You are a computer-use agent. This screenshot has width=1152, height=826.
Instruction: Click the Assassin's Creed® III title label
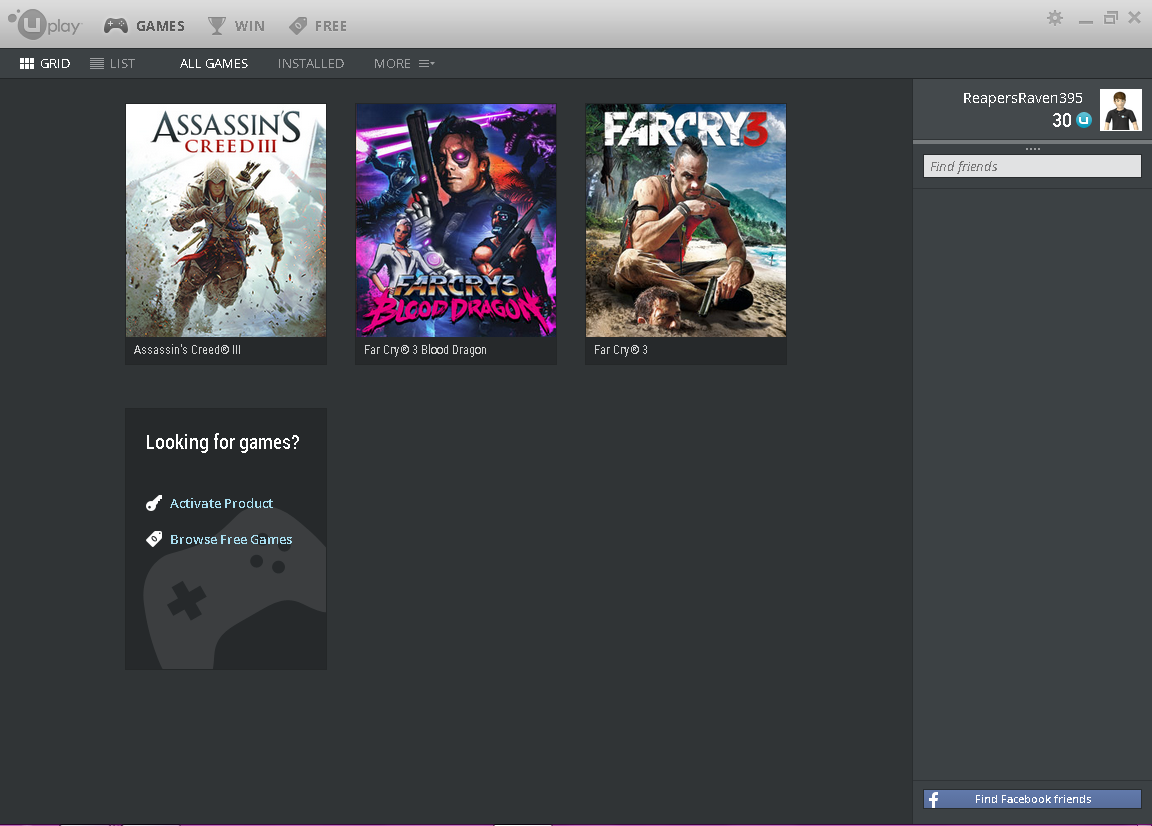click(x=187, y=350)
